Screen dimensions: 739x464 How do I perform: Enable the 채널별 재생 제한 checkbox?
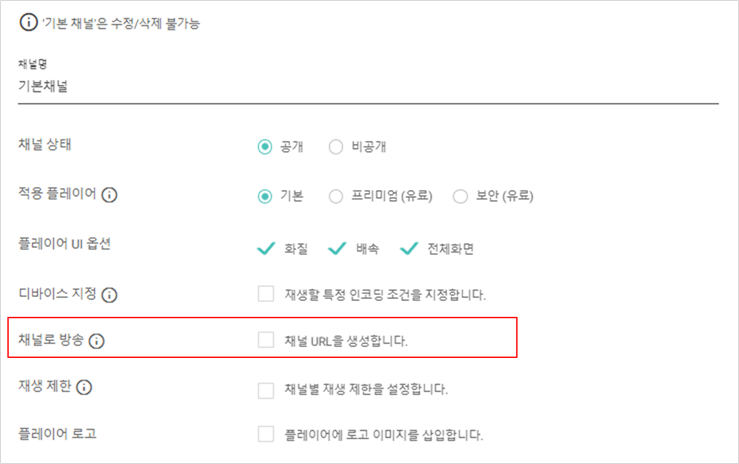pyautogui.click(x=266, y=390)
